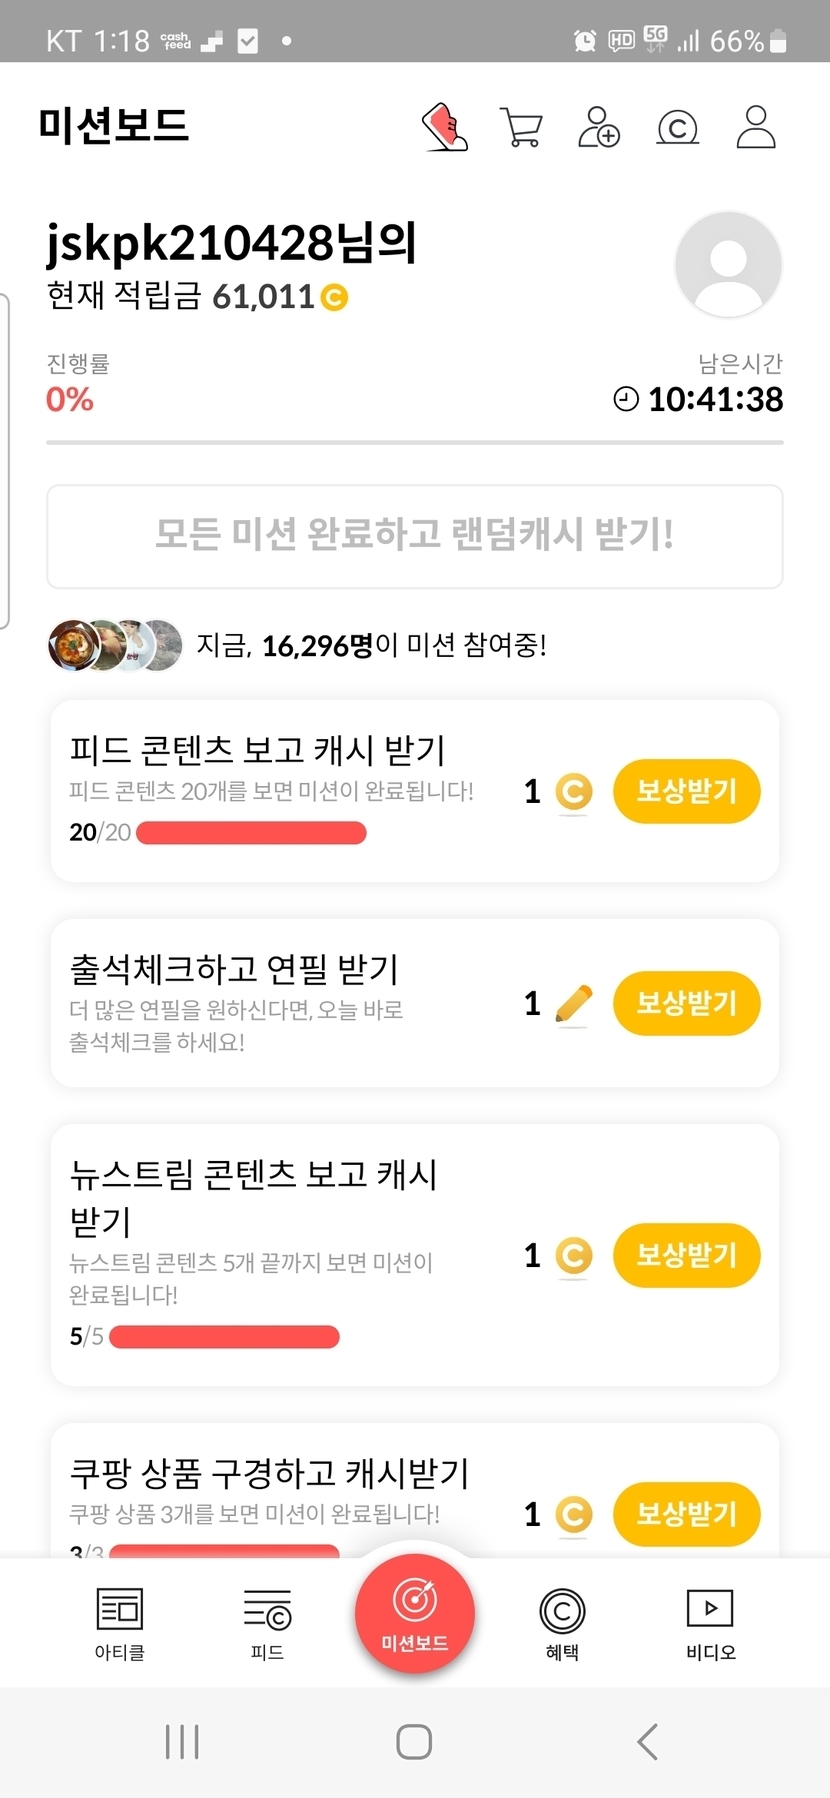Claim reward for 피드 콘텐츠 mission
This screenshot has width=830, height=1798.
(x=686, y=792)
